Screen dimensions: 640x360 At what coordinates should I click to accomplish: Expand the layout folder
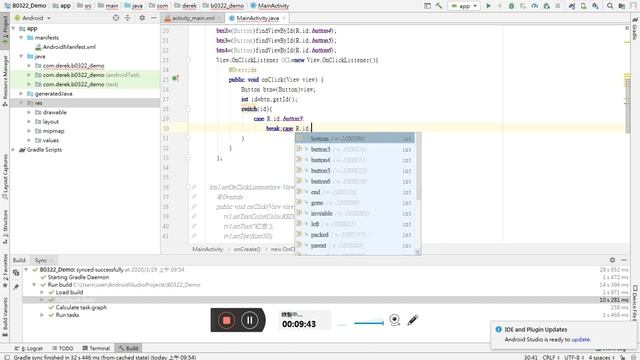(29, 122)
